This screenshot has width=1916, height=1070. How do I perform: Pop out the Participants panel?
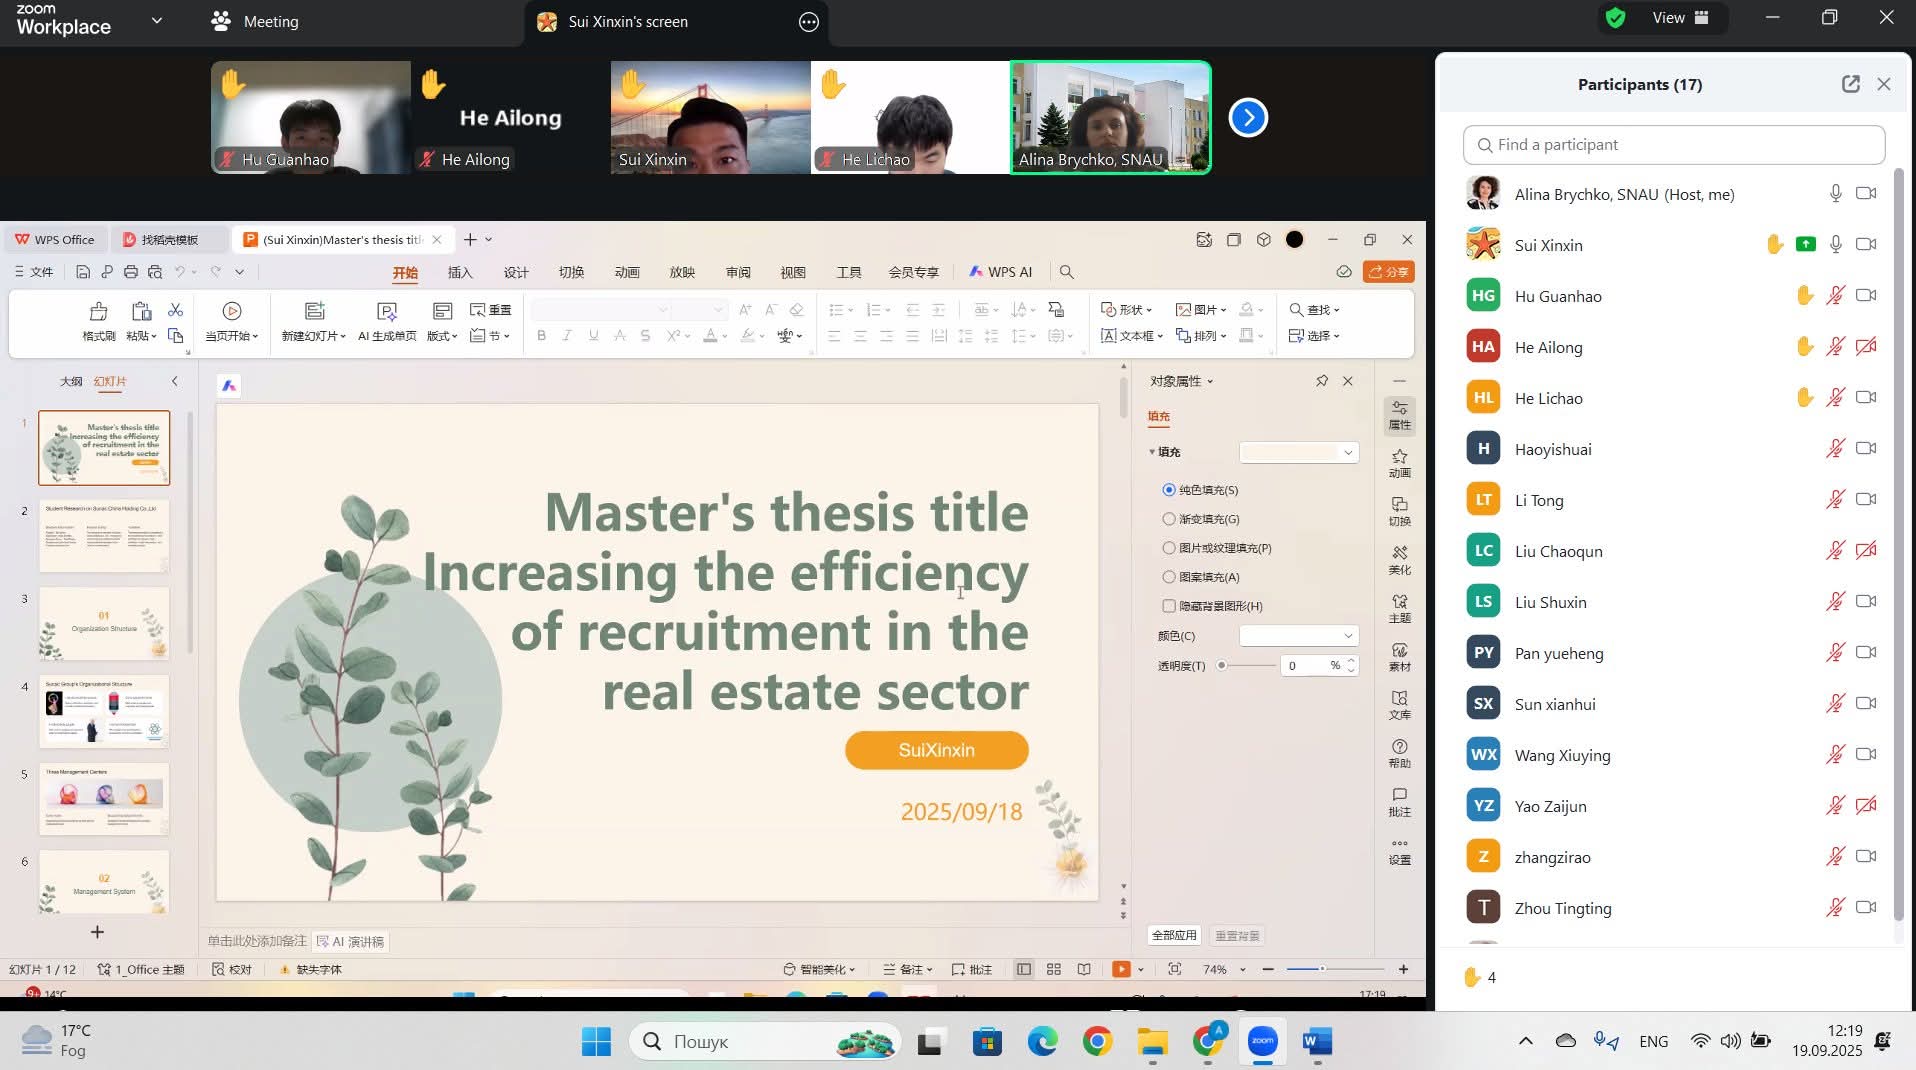1850,84
